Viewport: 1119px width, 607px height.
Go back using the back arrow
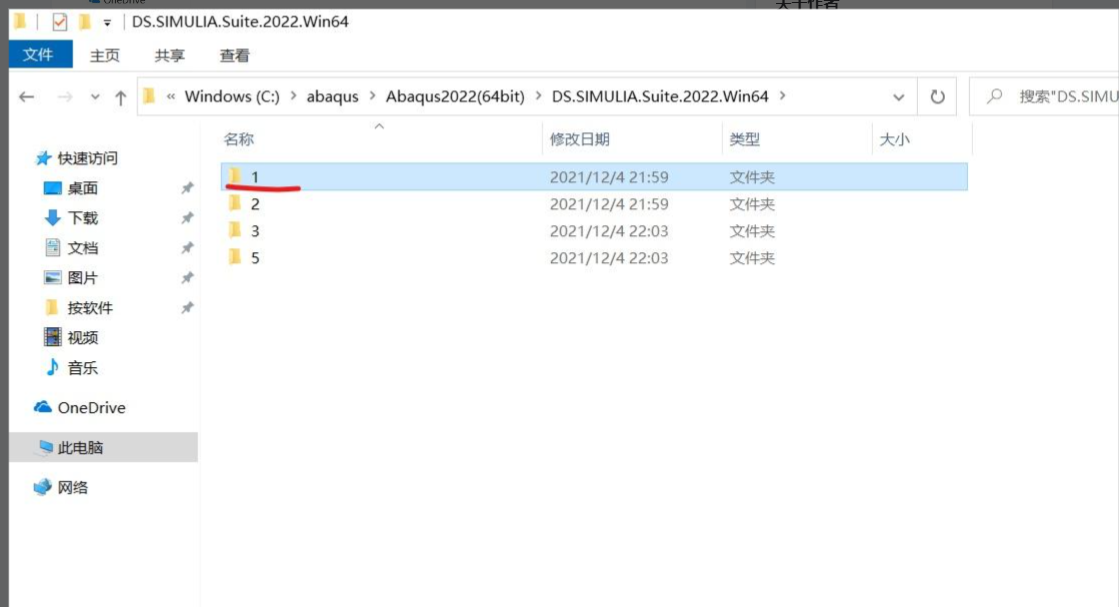pyautogui.click(x=26, y=96)
